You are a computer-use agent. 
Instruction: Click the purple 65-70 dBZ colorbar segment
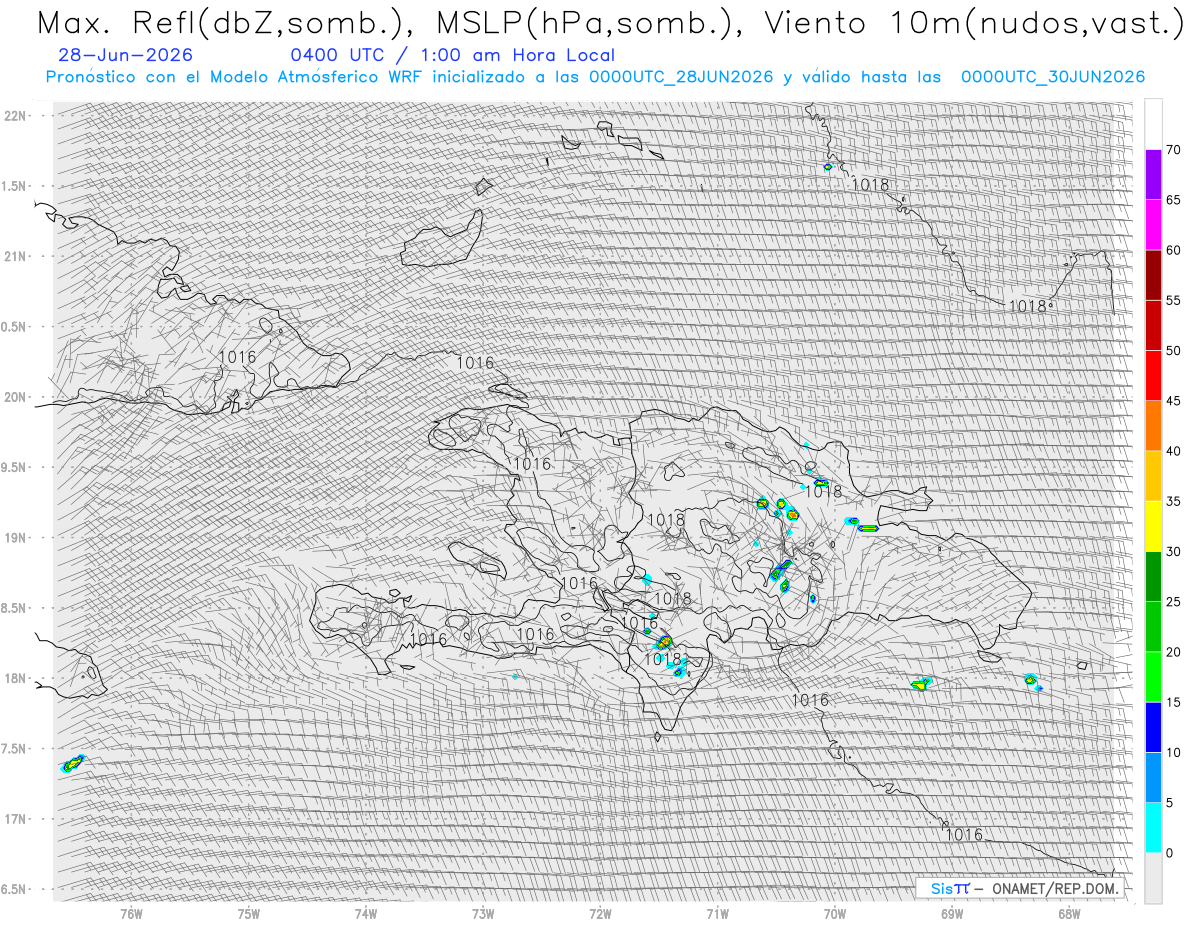[x=1153, y=175]
